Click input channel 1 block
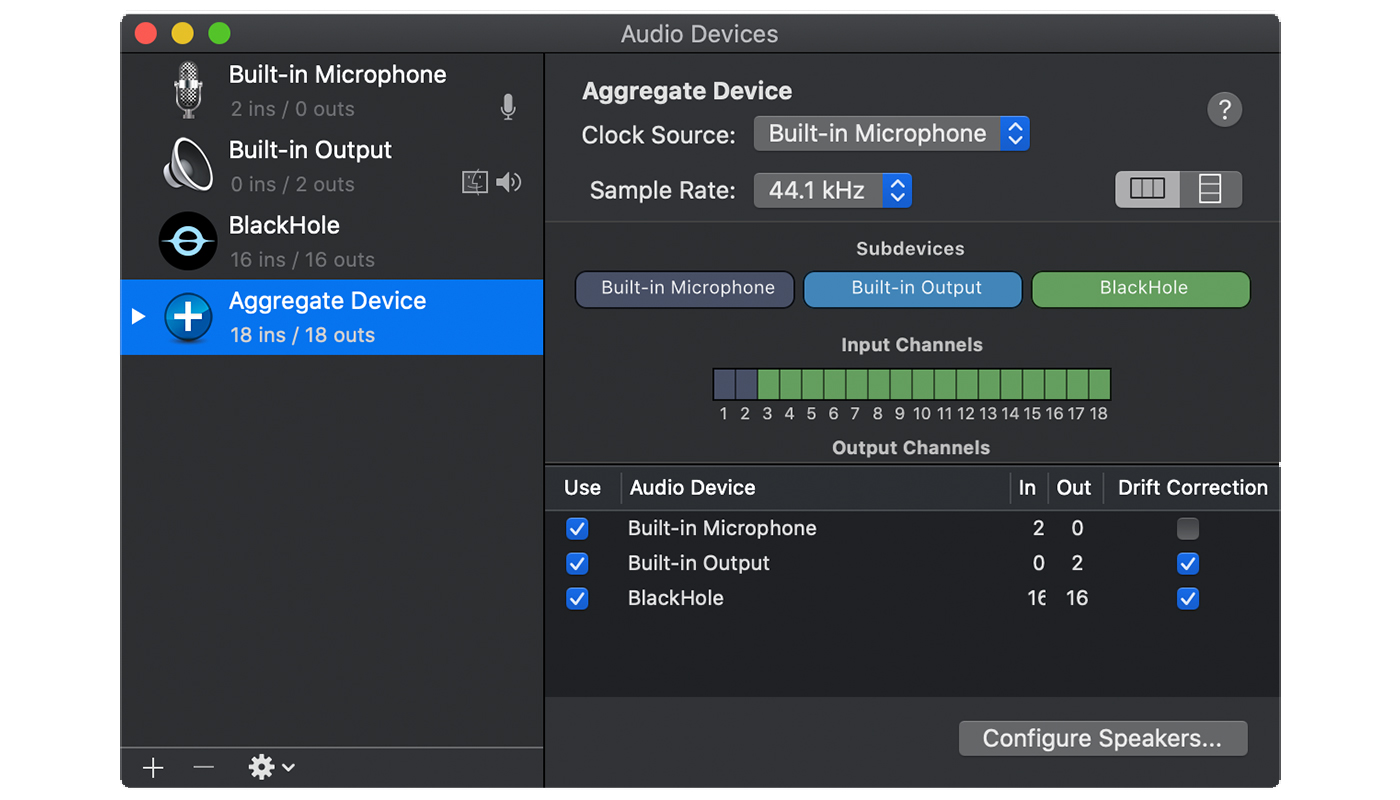The image size is (1400, 800). 724,384
